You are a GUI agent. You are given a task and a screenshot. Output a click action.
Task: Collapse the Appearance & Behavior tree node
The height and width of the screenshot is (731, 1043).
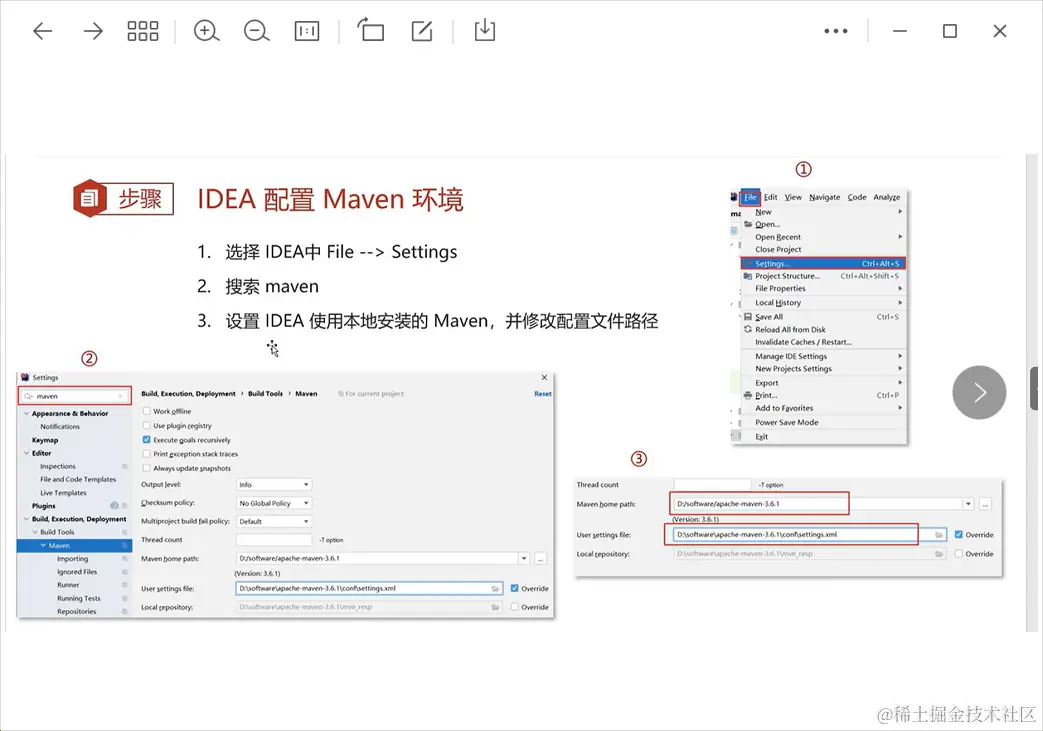tap(26, 413)
